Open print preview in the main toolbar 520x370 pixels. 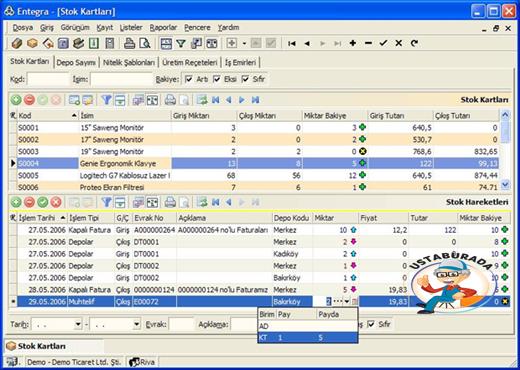(144, 43)
